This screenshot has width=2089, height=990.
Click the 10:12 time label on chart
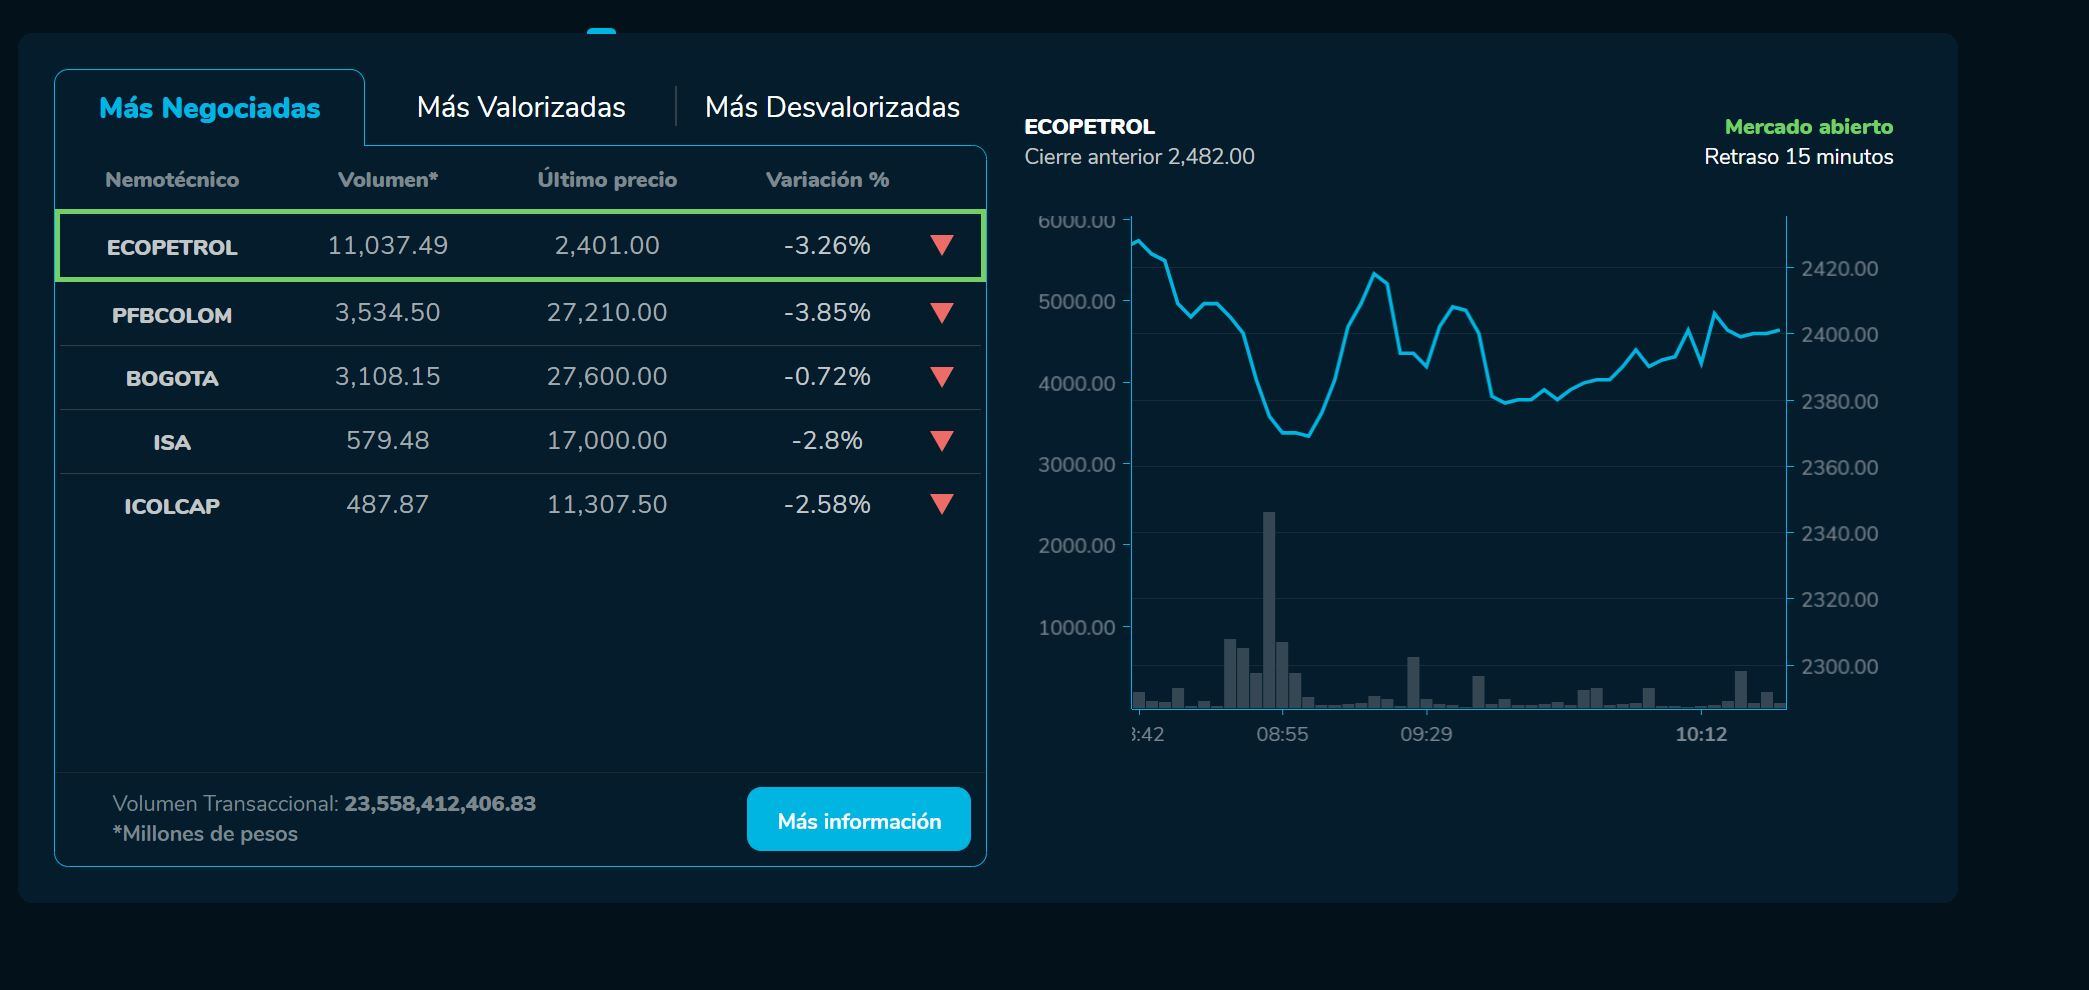pyautogui.click(x=1701, y=734)
